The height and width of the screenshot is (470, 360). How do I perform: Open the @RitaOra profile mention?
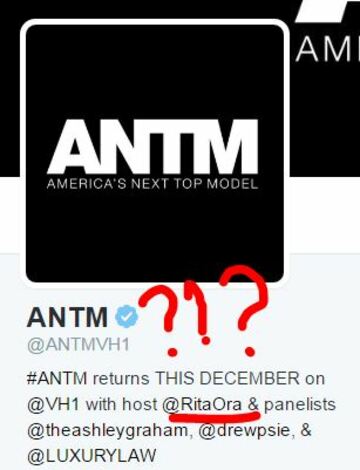[202, 404]
